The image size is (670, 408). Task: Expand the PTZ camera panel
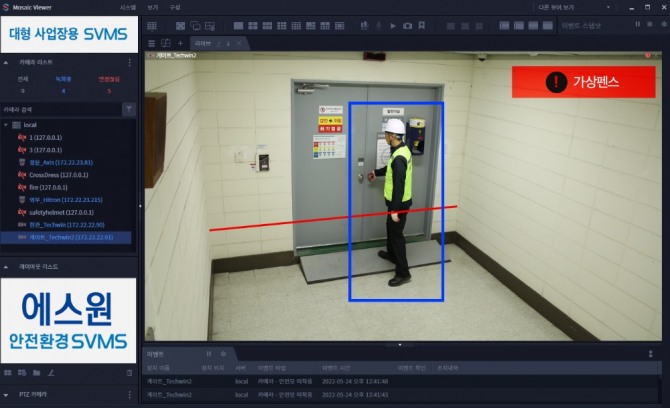[5, 396]
